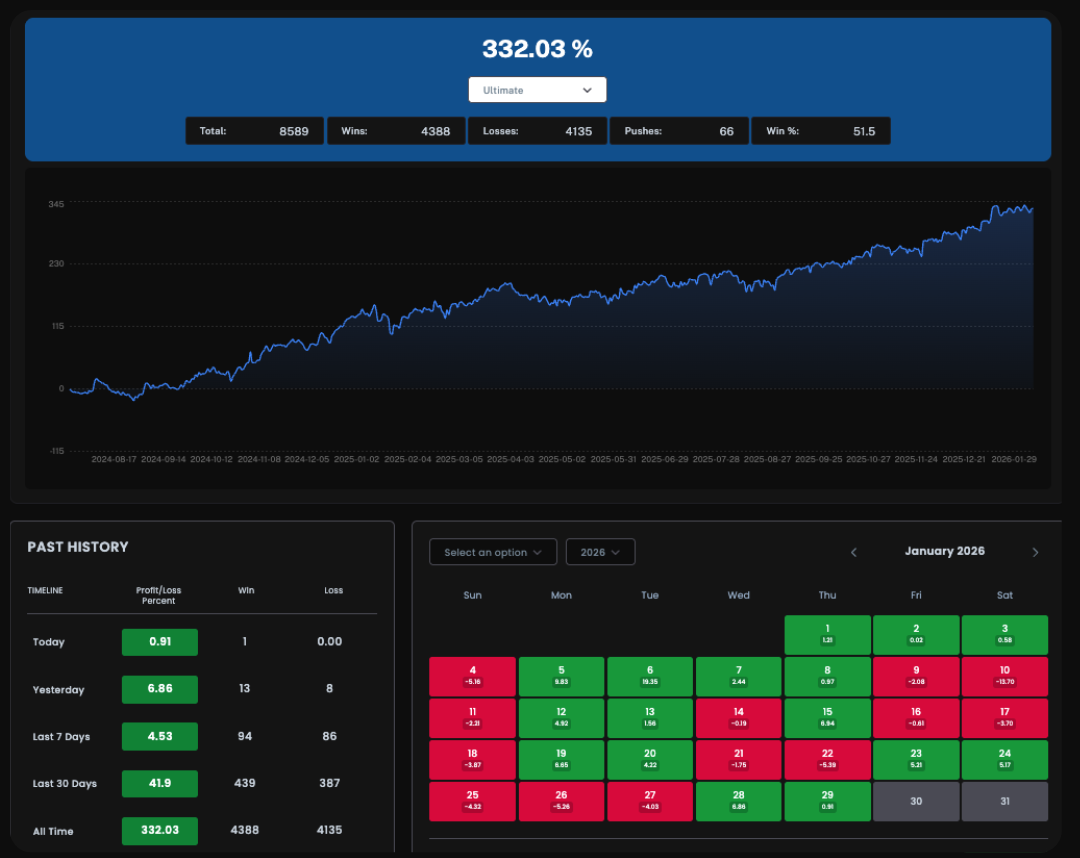Screen dimensions: 1080x858
Task: Select January 28 green calendar cell
Action: tap(738, 802)
